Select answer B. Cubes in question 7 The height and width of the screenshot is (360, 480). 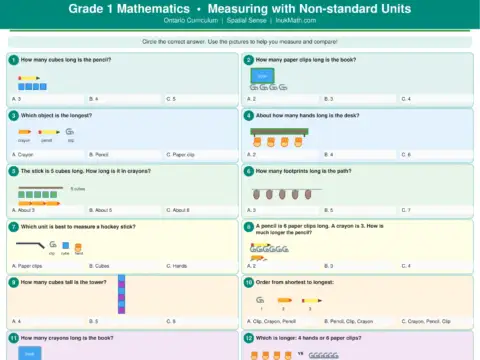123,266
